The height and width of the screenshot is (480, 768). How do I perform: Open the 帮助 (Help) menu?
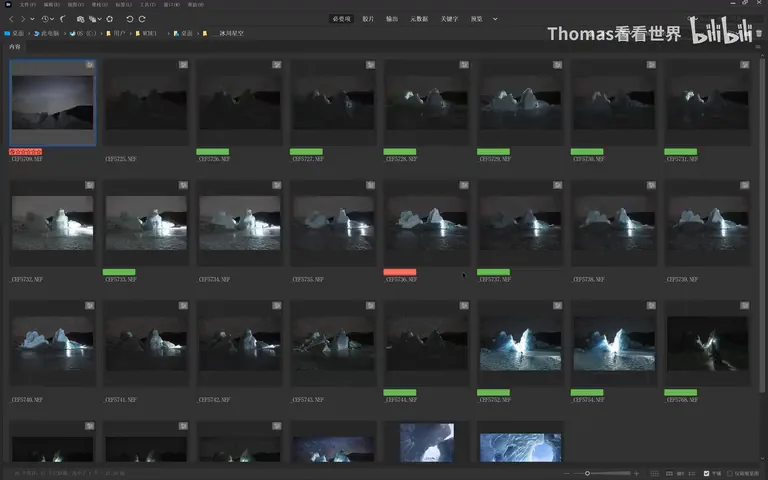tap(196, 4)
